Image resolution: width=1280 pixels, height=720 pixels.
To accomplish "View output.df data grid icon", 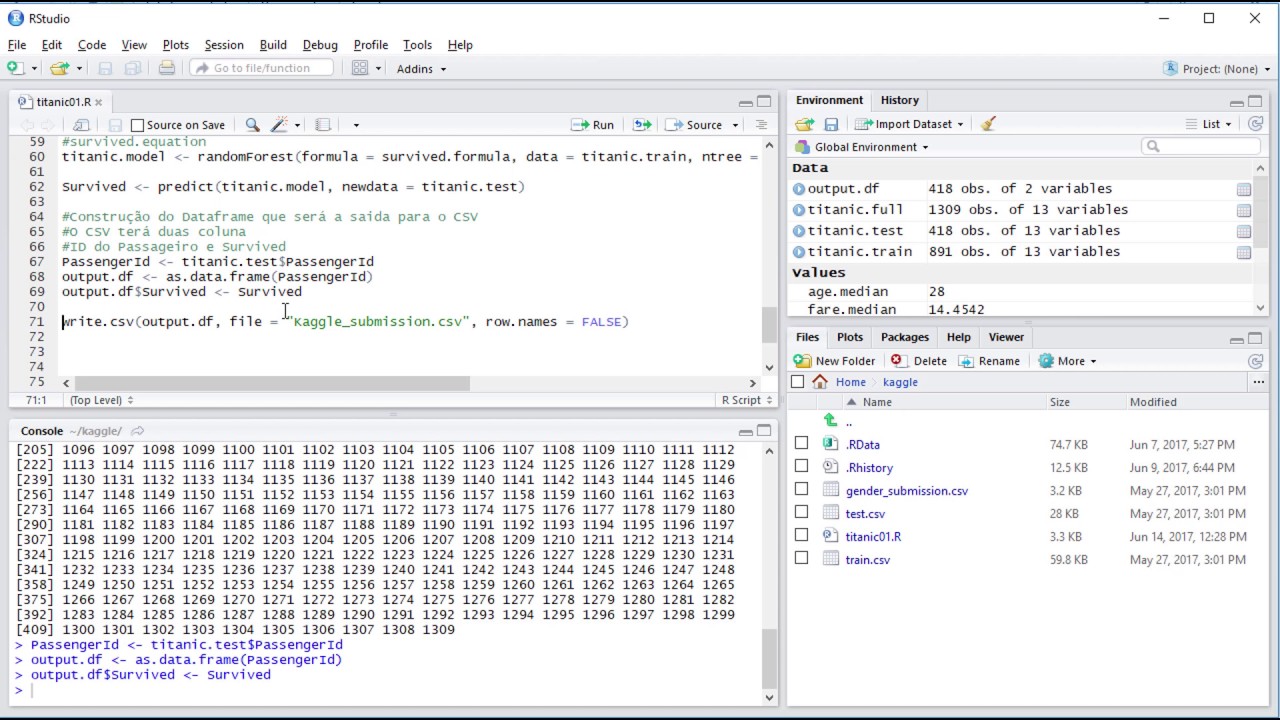I will coord(1243,189).
